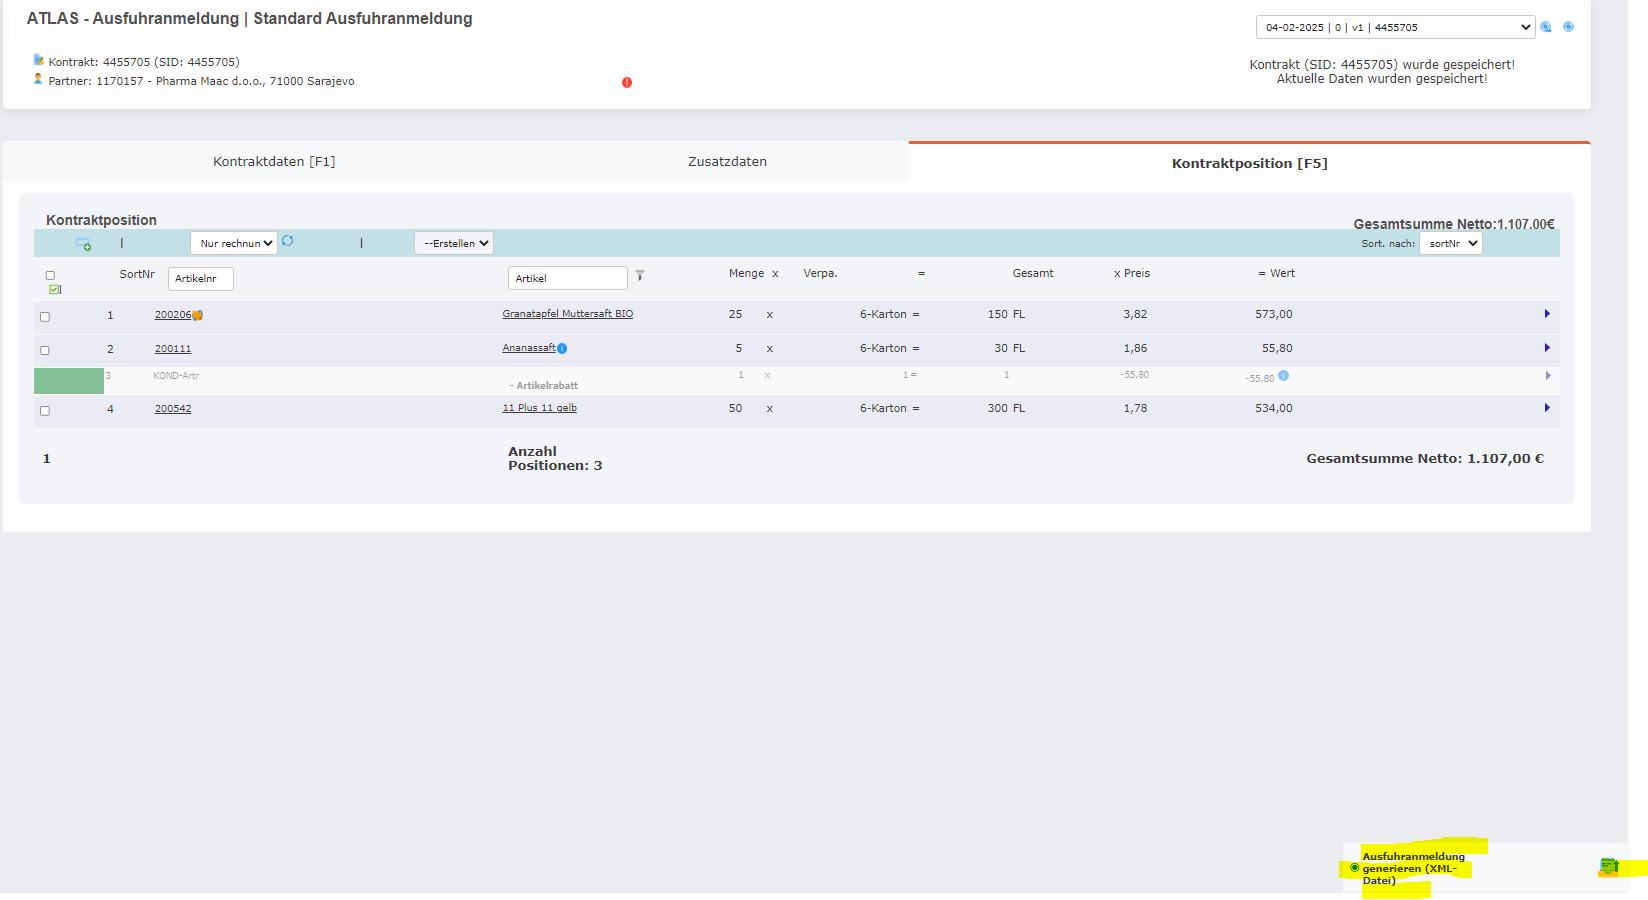Switch to the Zusatzdaten tab
The image size is (1648, 900).
(x=727, y=162)
